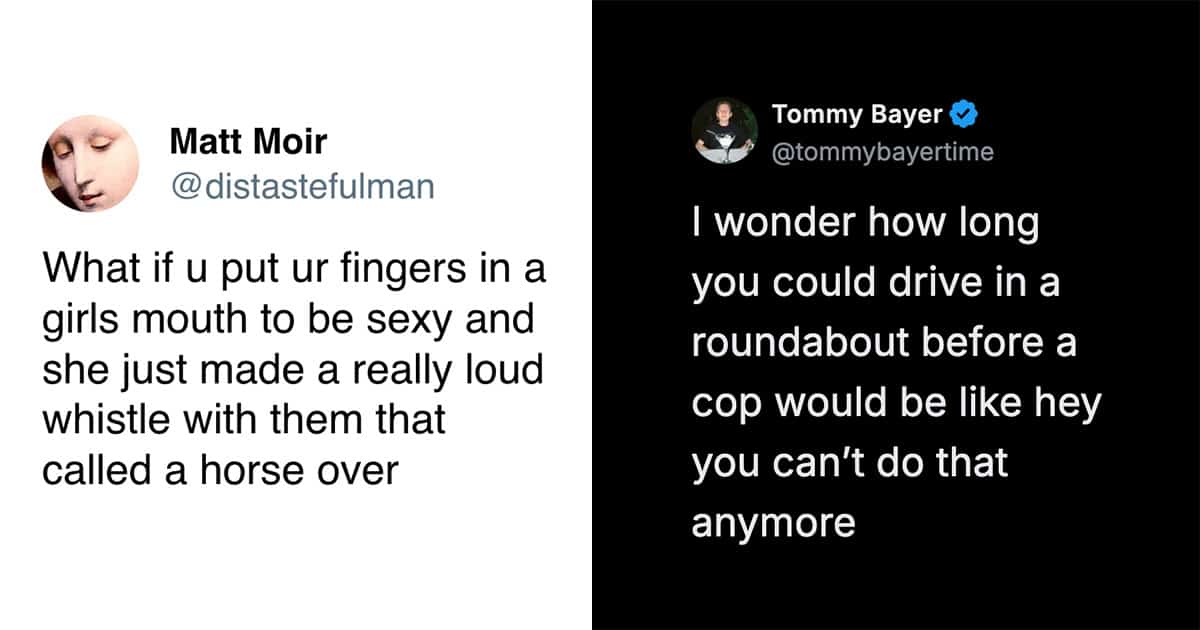This screenshot has width=1200, height=630.
Task: Click Tommy Bayer's profile picture
Action: tap(724, 129)
